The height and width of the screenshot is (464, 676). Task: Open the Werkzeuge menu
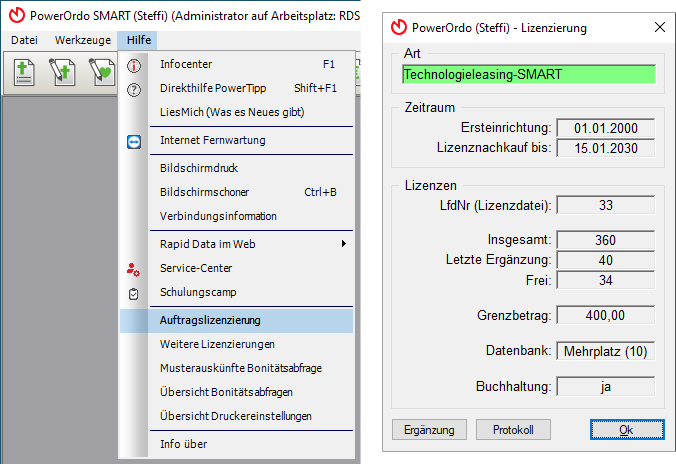(x=83, y=40)
